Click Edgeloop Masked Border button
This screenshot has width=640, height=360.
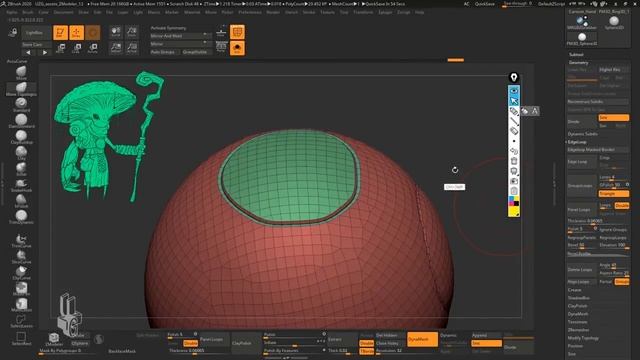[x=598, y=150]
